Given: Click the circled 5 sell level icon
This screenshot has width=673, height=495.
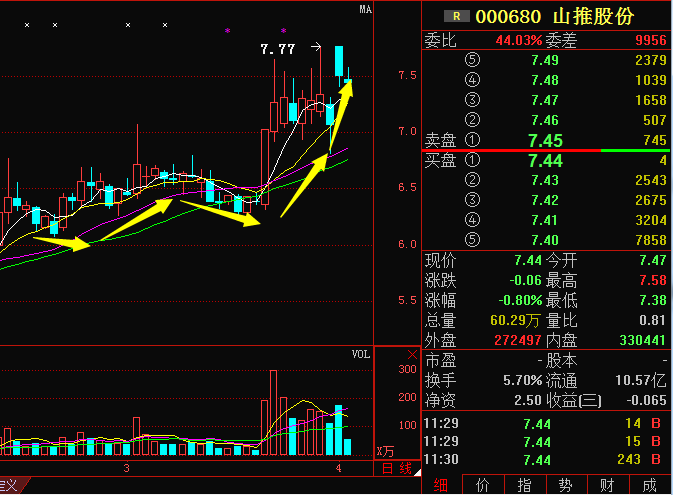Looking at the screenshot, I should (472, 60).
